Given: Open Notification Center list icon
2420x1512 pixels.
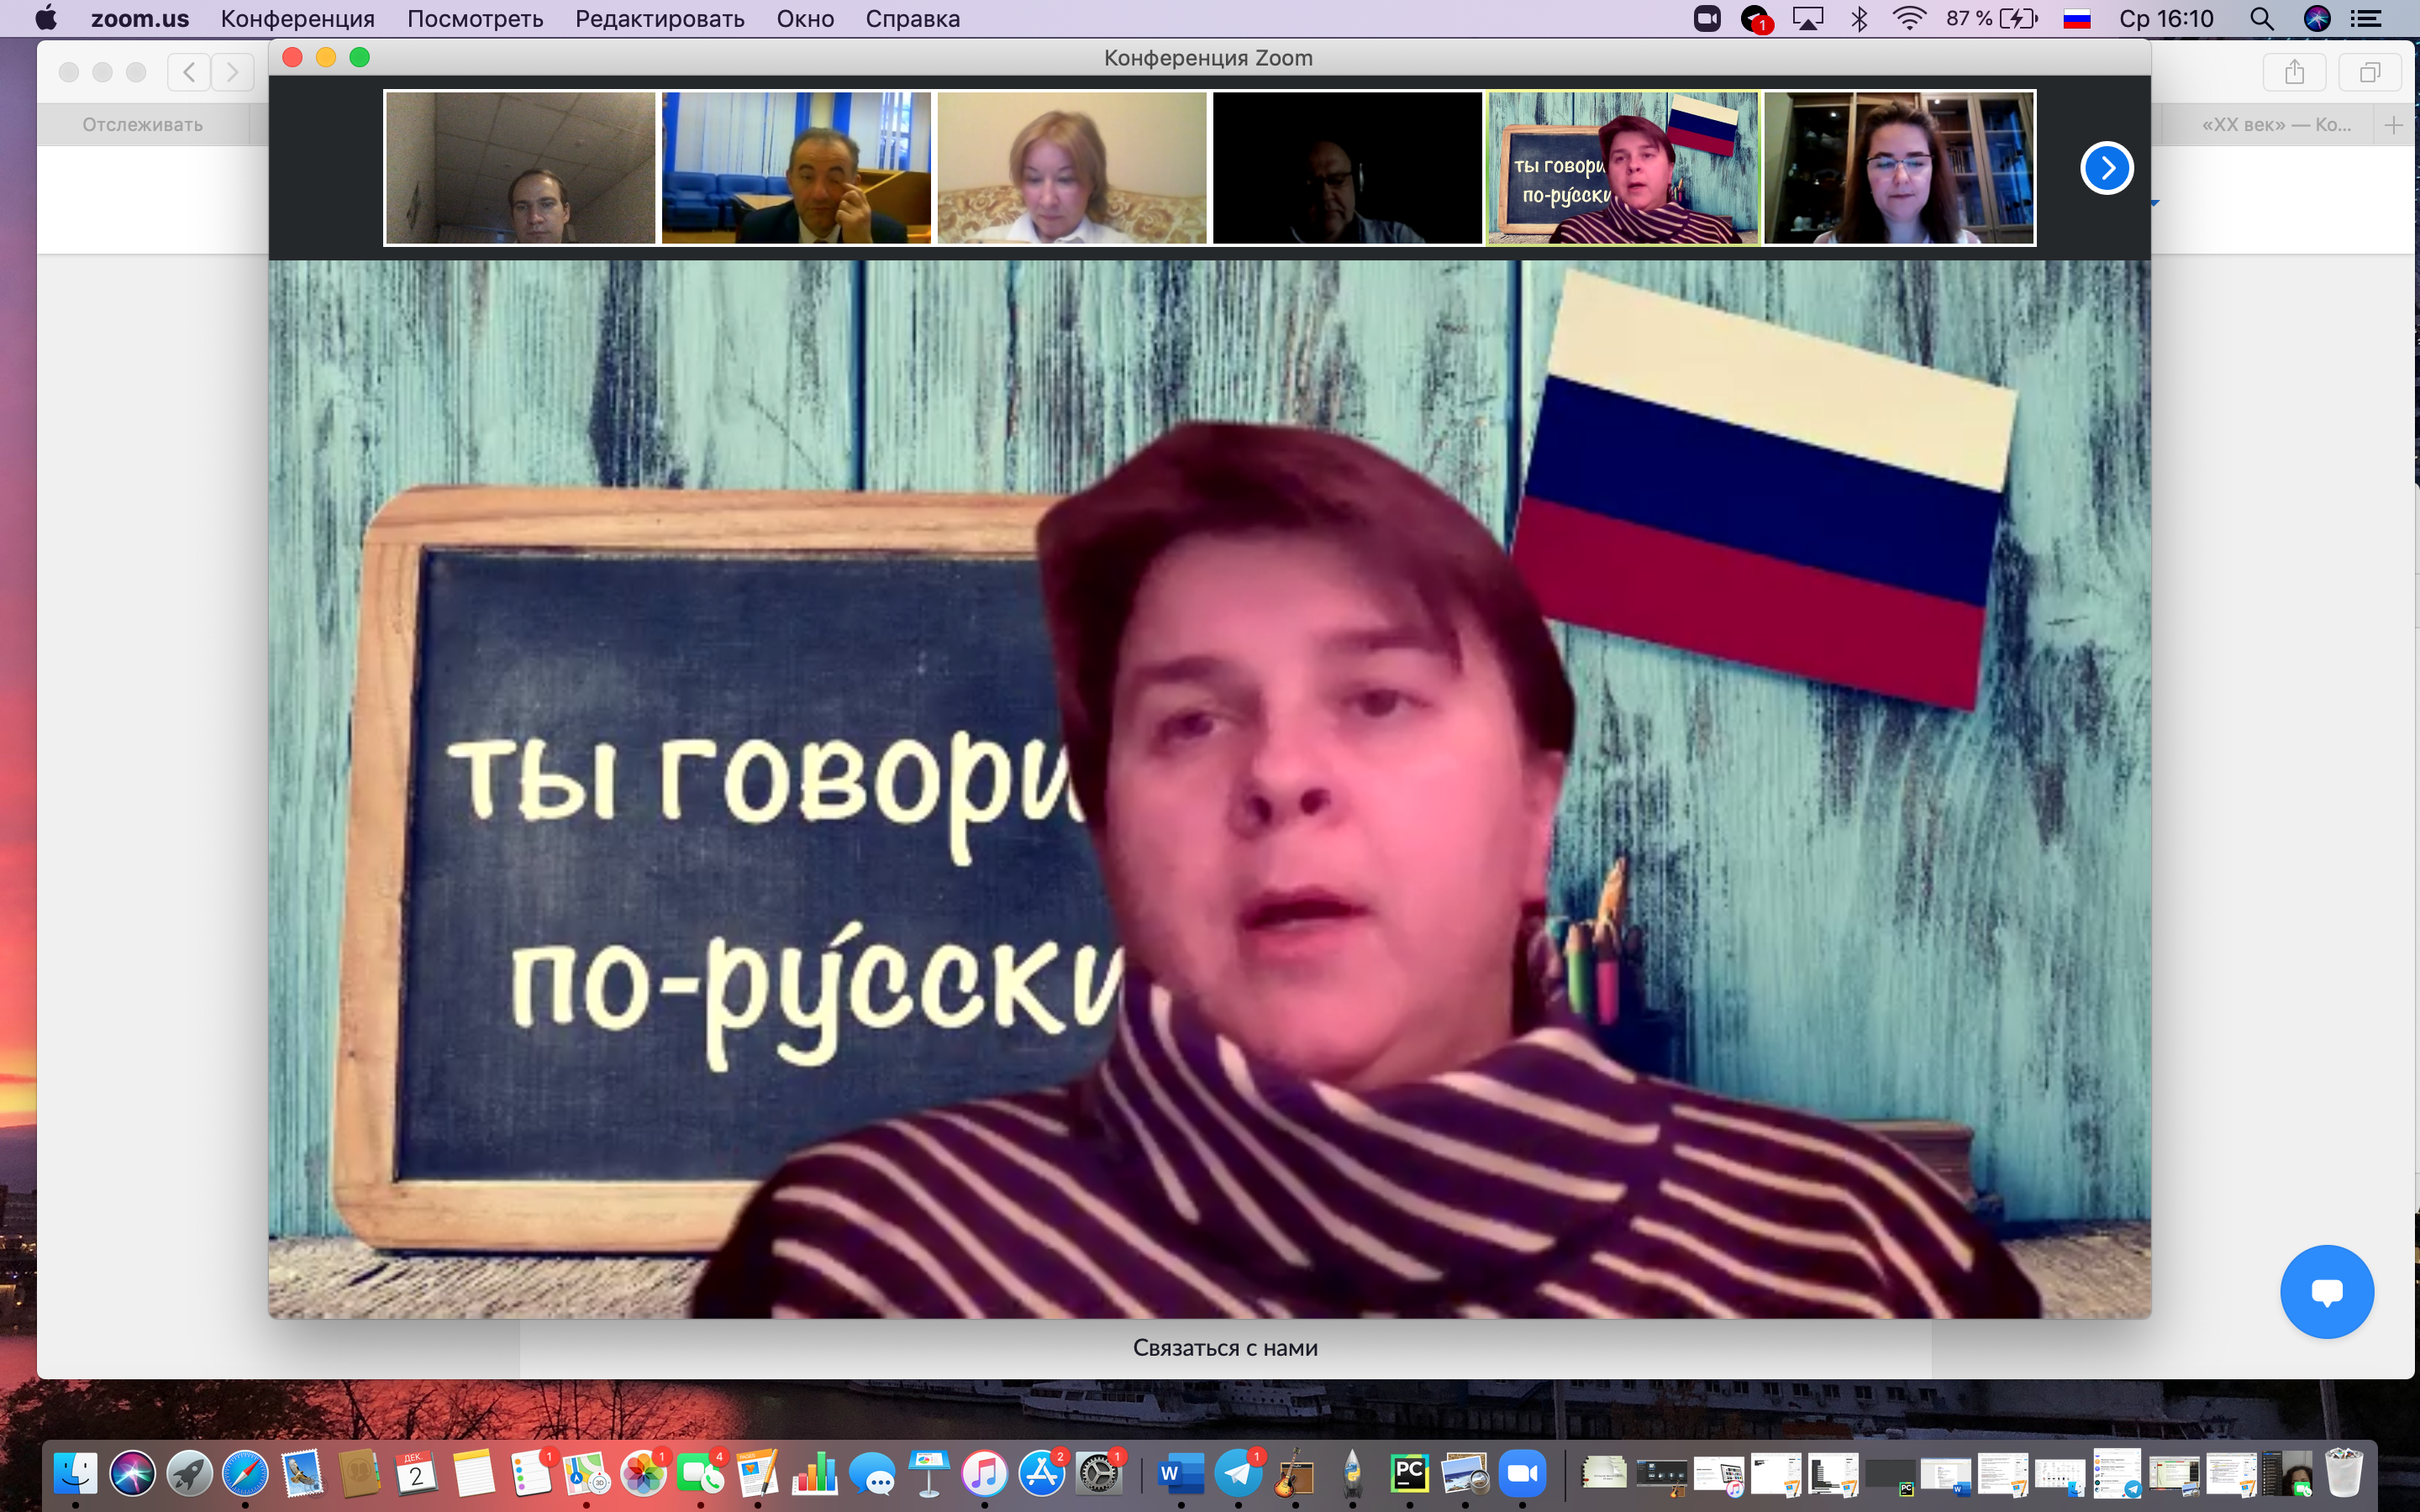Looking at the screenshot, I should (2365, 19).
